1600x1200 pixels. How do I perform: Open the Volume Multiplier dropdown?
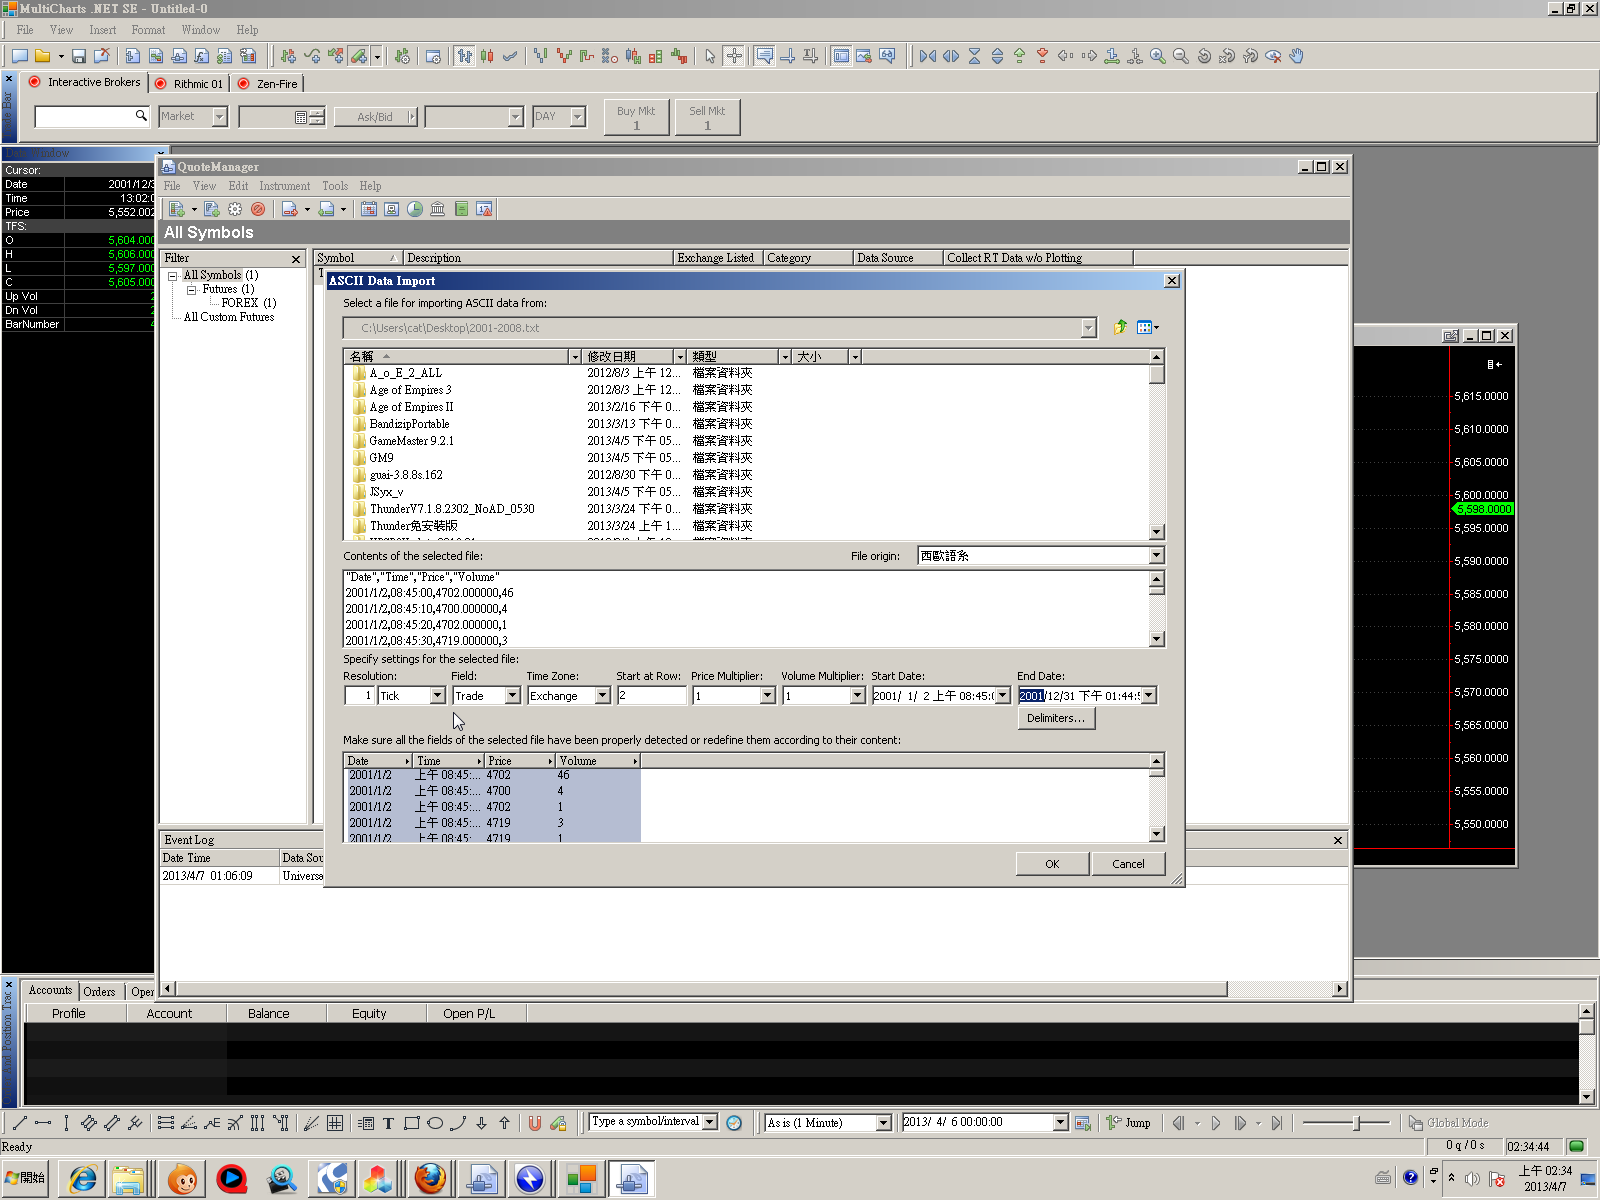tap(857, 696)
